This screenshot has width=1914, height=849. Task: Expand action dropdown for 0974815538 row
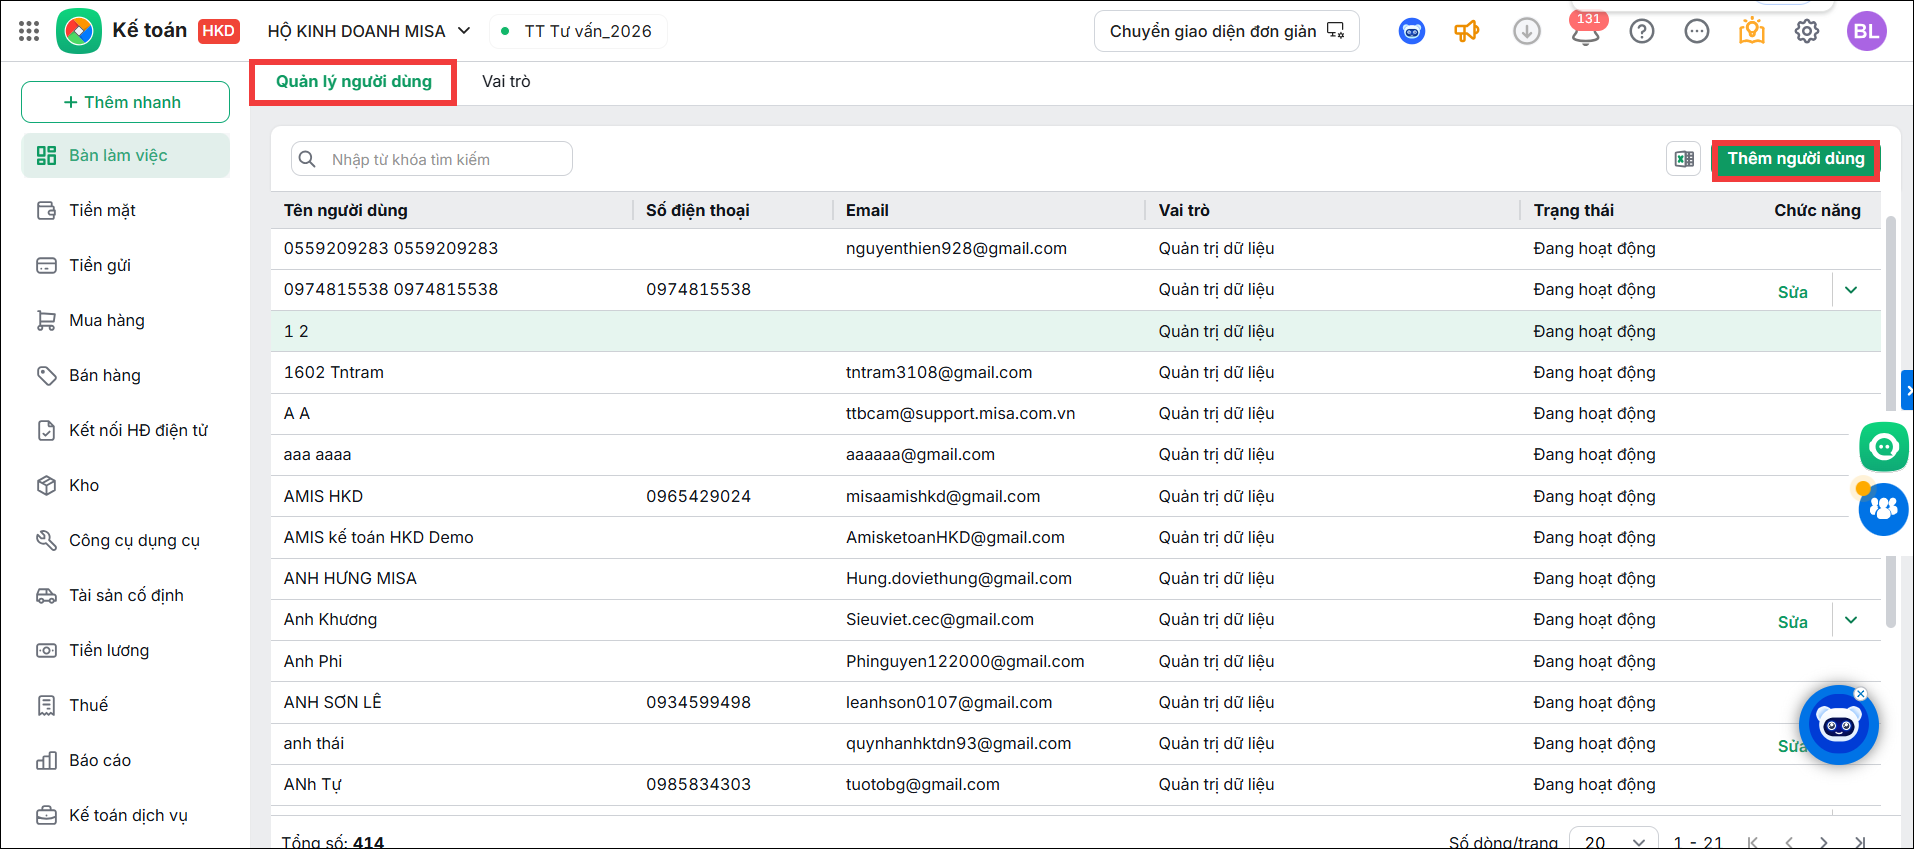(1851, 290)
